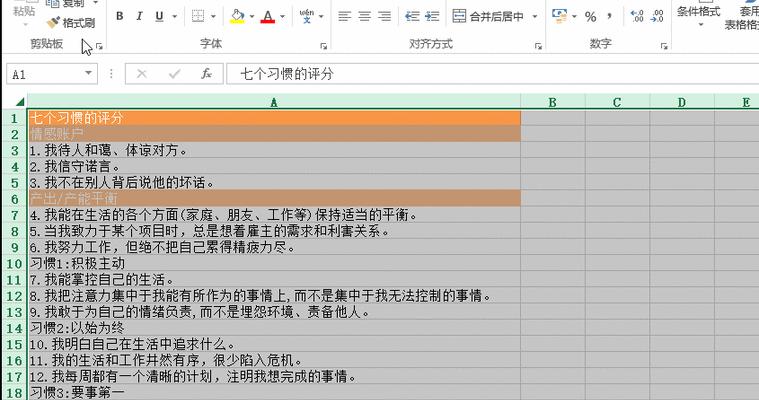Select row 1 header
Screen dimensions: 759x400
click(14, 118)
